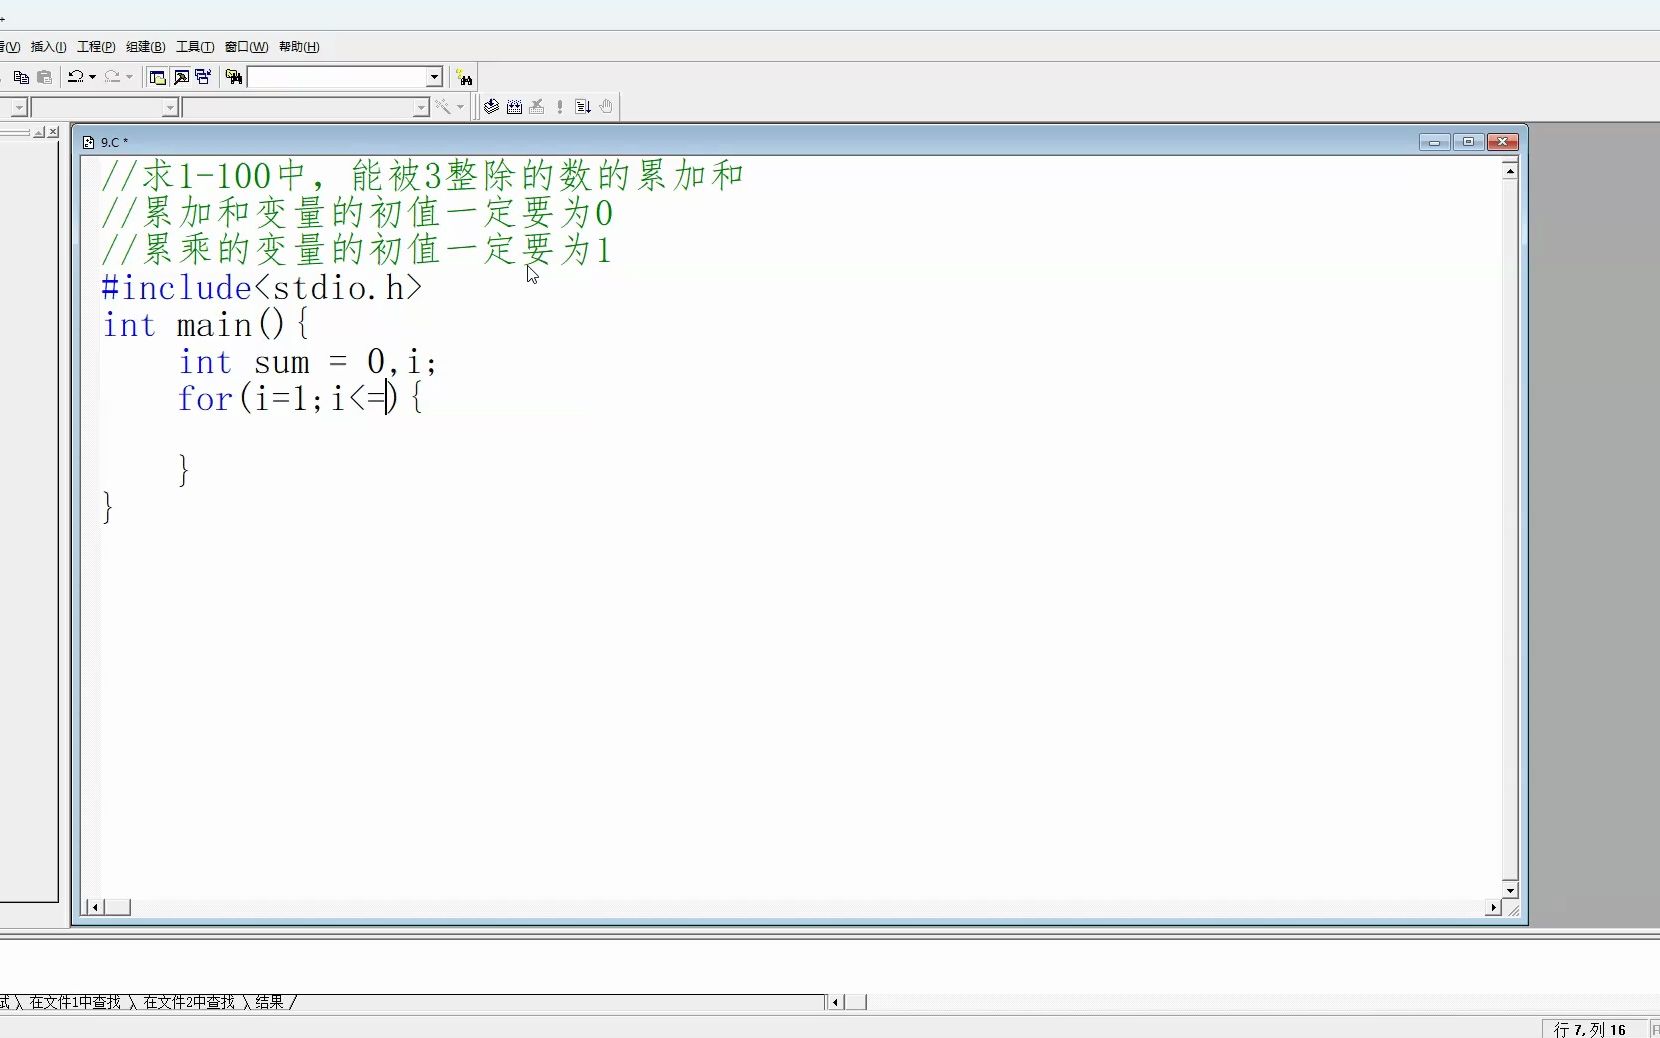Click the editor horizontal scroll right arrow
This screenshot has height=1038, width=1660.
point(1493,907)
